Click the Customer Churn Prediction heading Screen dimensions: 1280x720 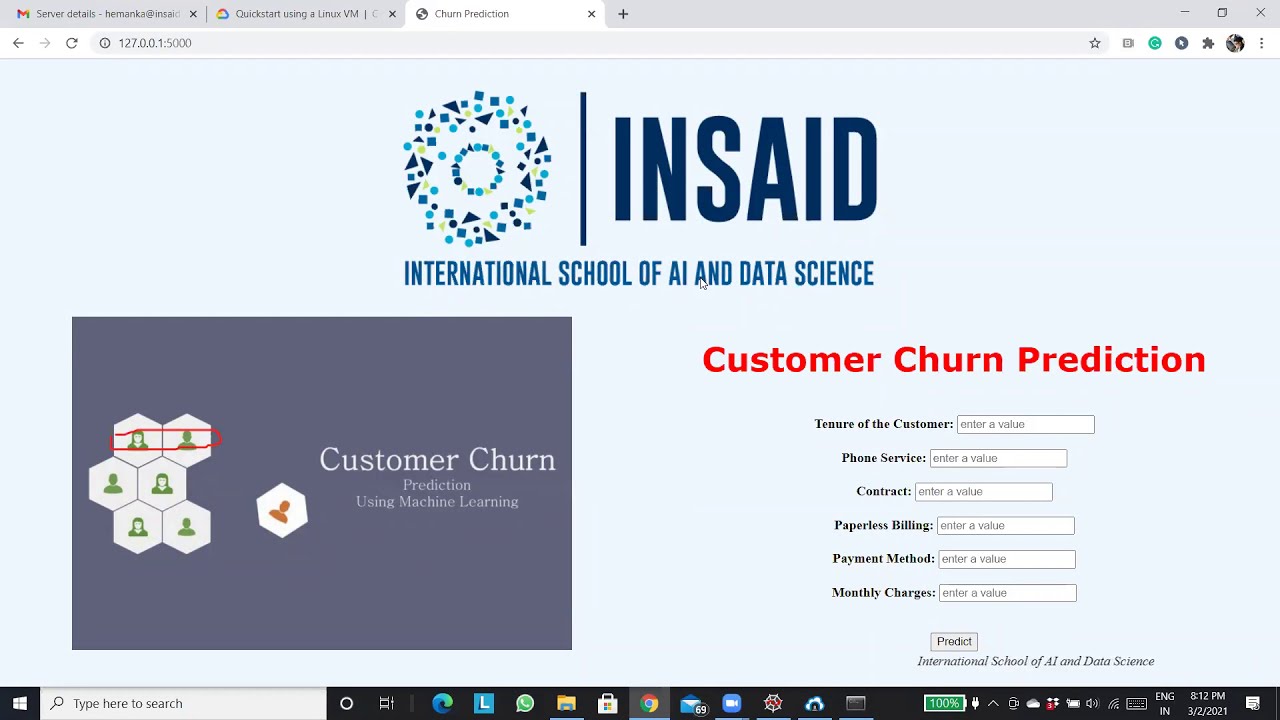(954, 359)
